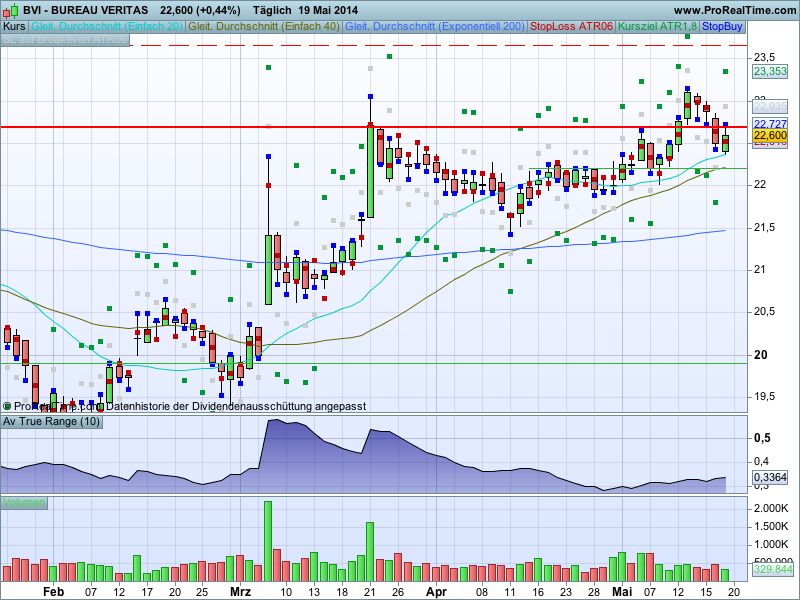
Task: Click the 21,5 price axis label
Action: pos(764,227)
